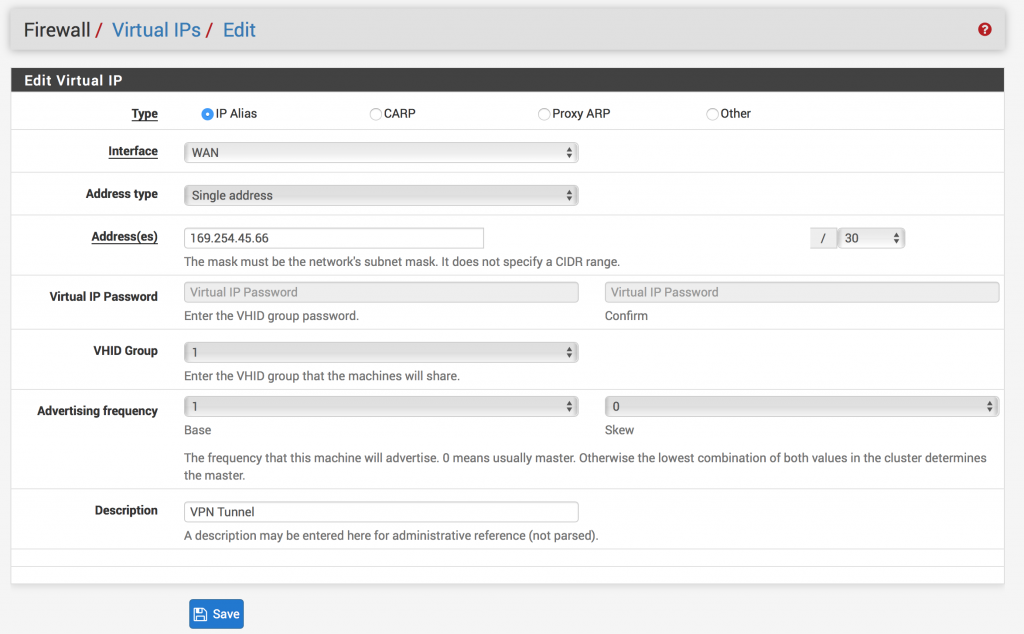The height and width of the screenshot is (634, 1024).
Task: Click the floppy disk icon on Save
Action: 201,614
